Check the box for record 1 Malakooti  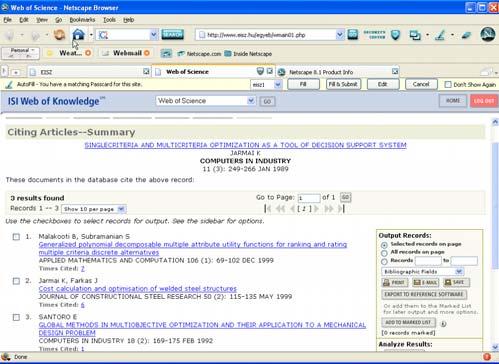(x=16, y=237)
